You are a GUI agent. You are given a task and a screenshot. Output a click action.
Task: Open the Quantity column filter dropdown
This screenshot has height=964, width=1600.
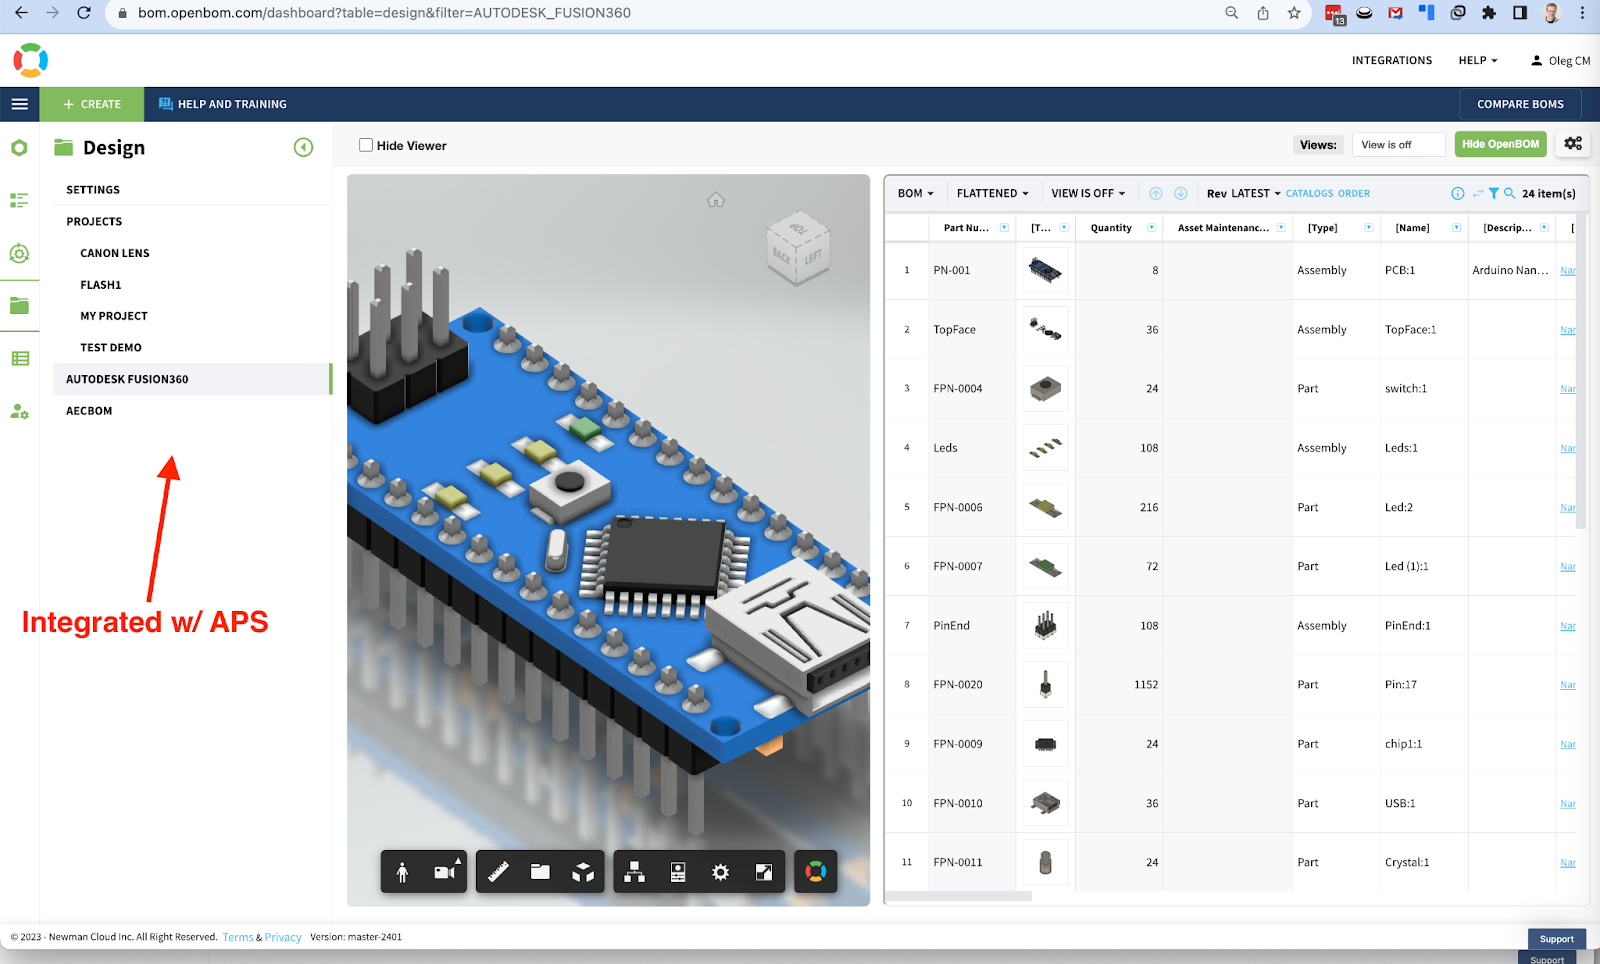pos(1151,228)
